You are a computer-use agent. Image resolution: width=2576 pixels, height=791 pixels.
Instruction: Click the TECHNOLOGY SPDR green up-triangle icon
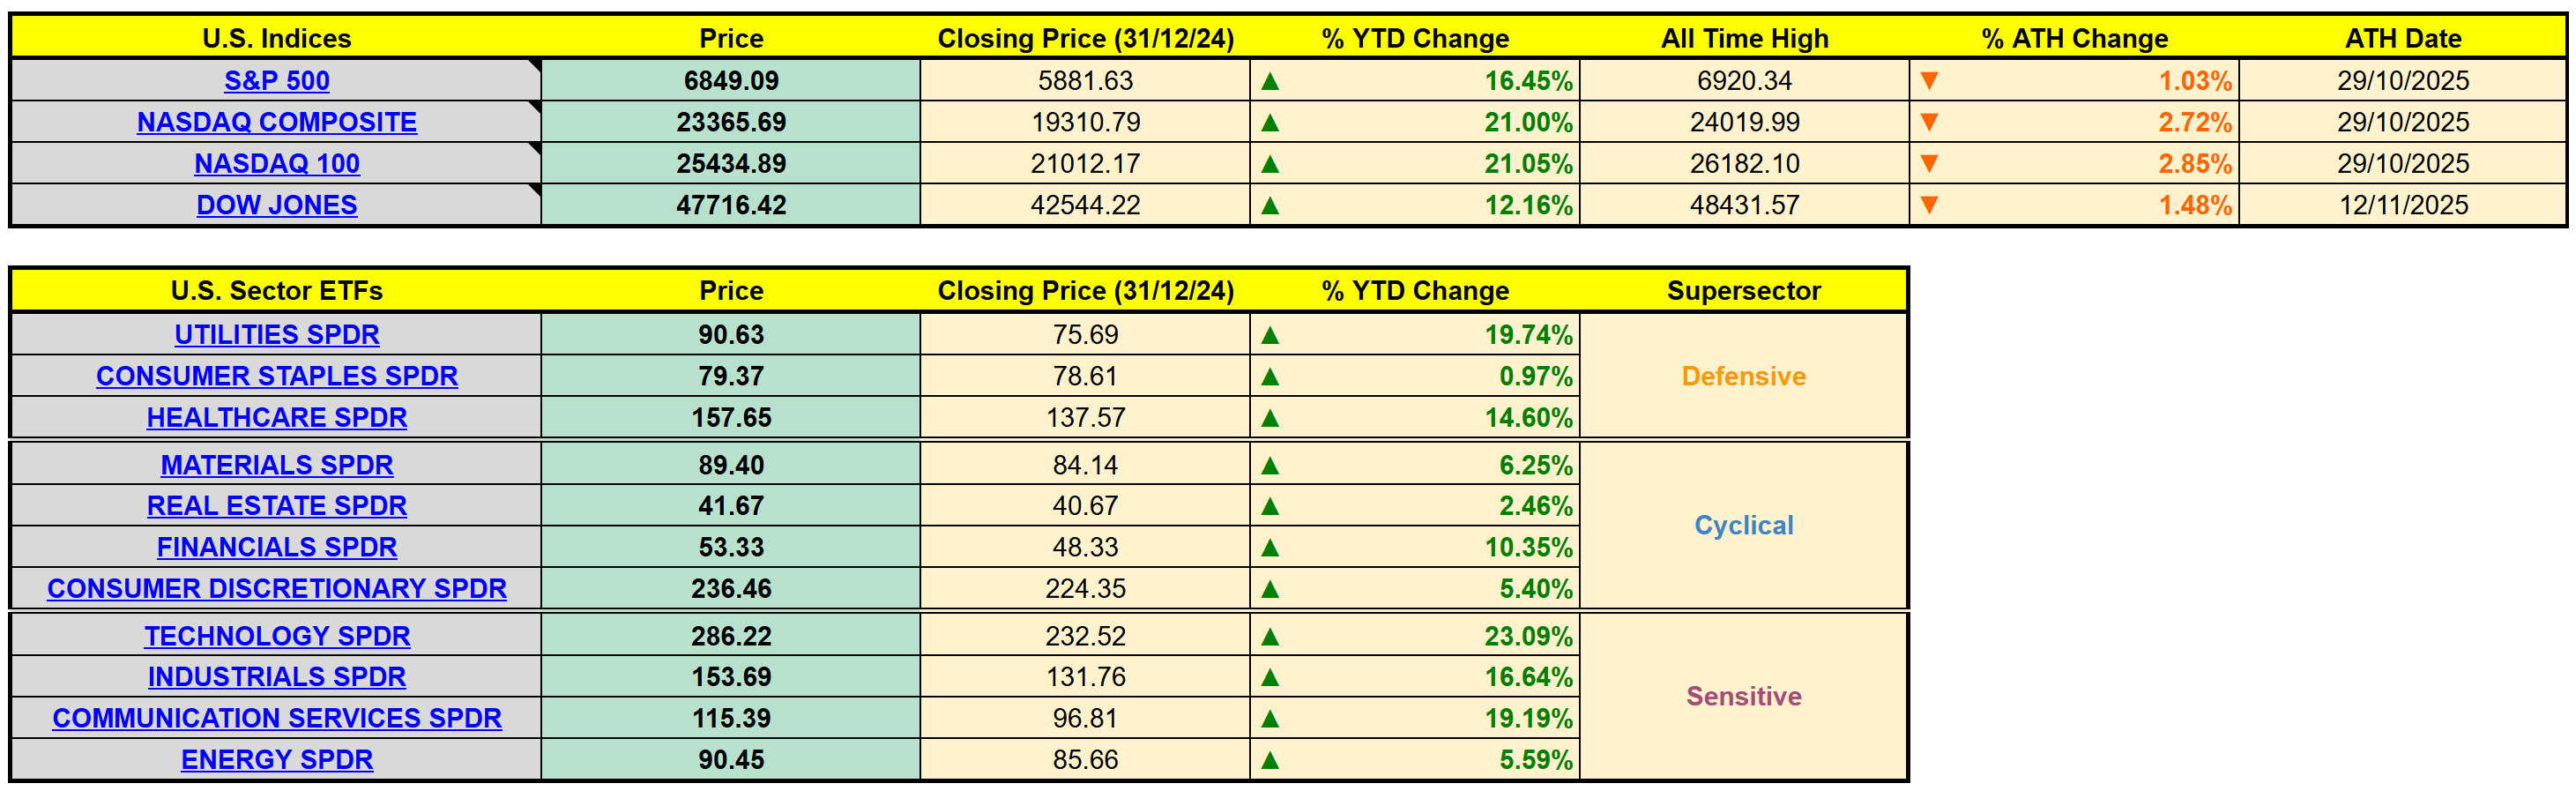pyautogui.click(x=1270, y=636)
